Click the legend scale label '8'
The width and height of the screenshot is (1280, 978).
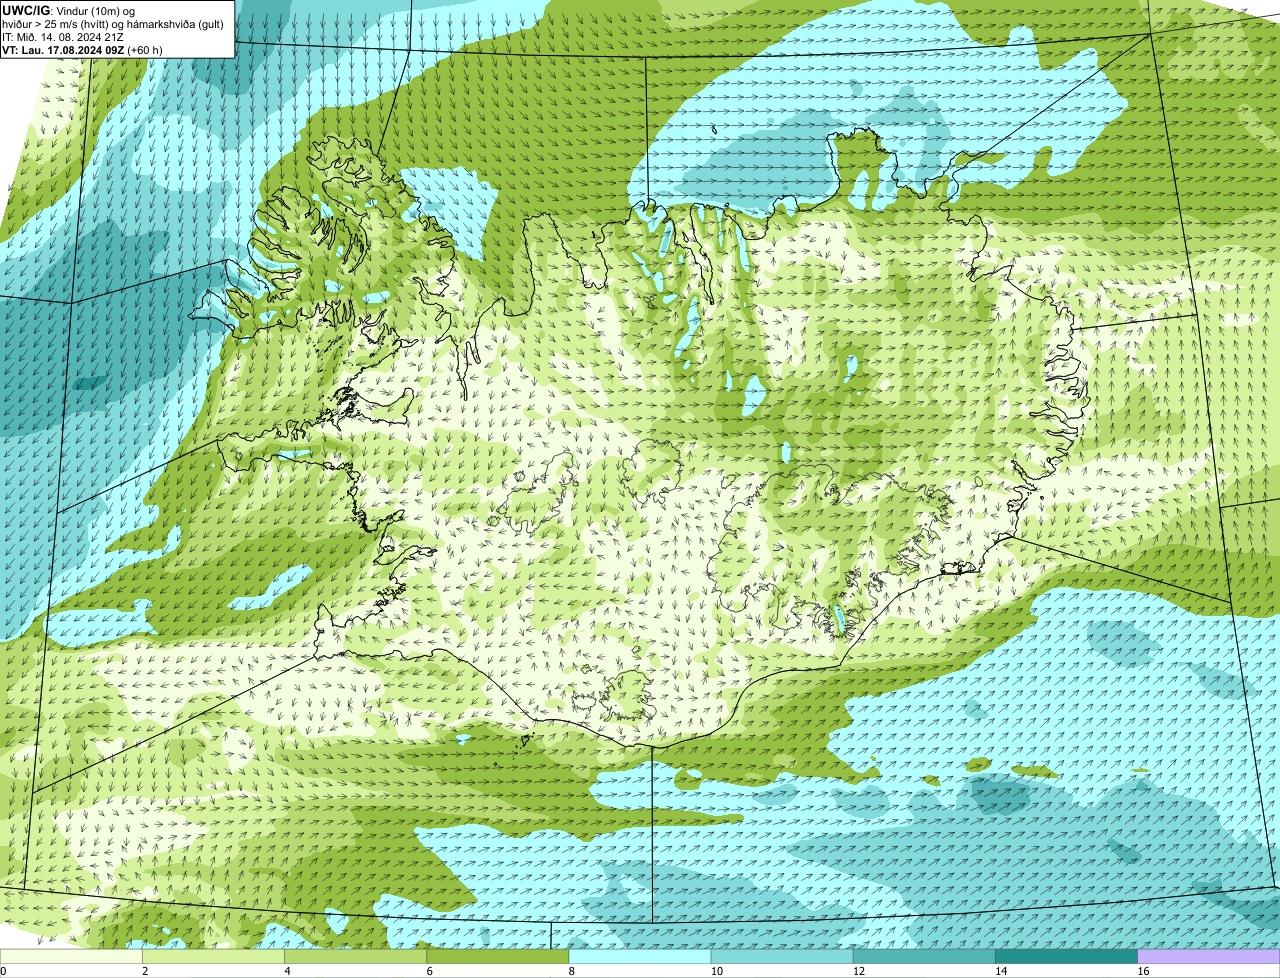[571, 971]
